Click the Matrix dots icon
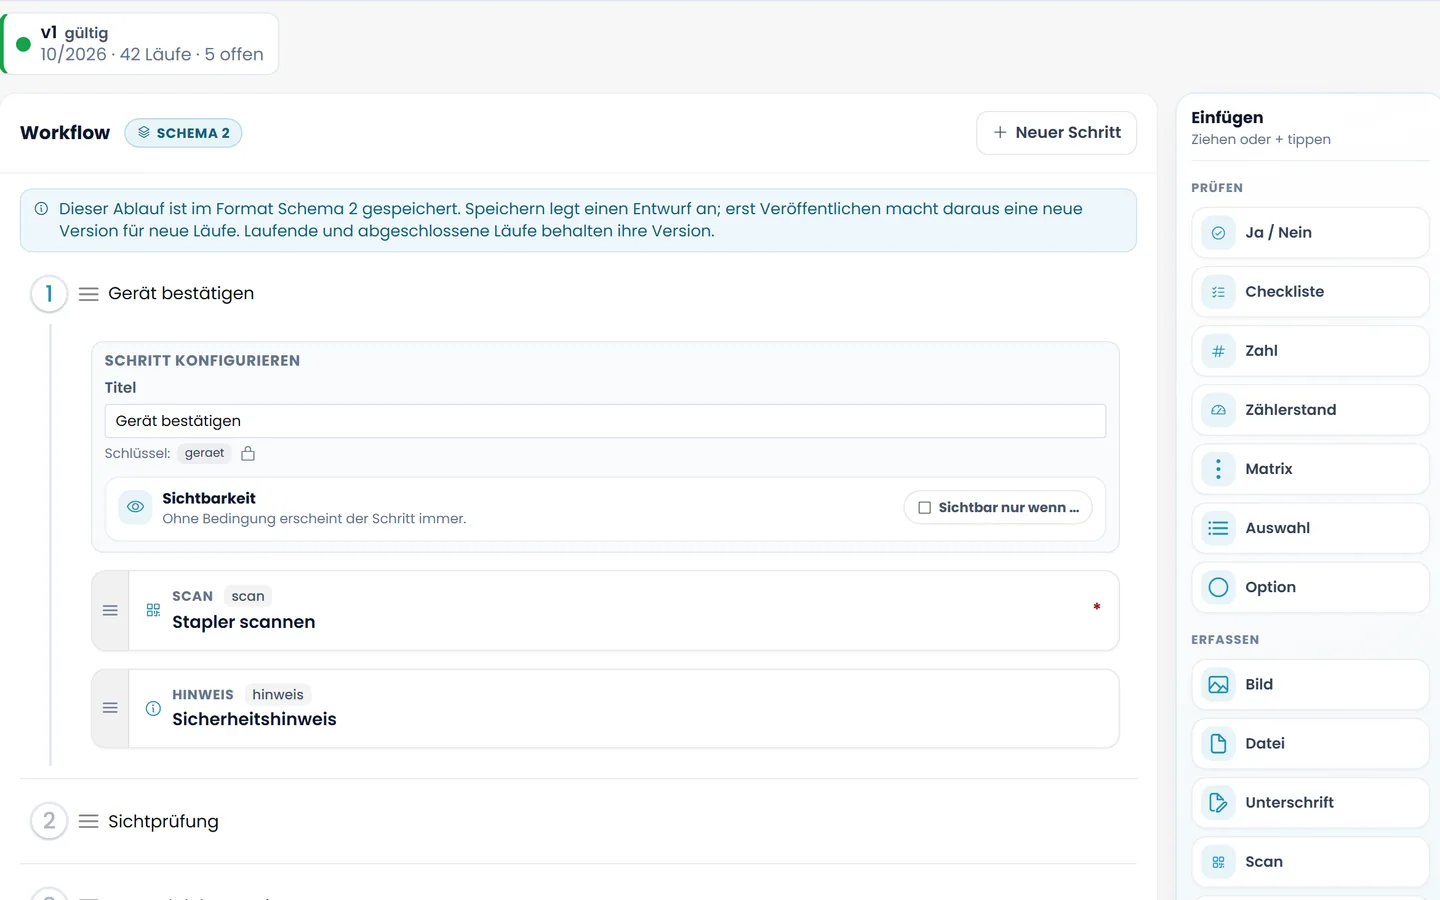The image size is (1440, 900). click(1218, 469)
